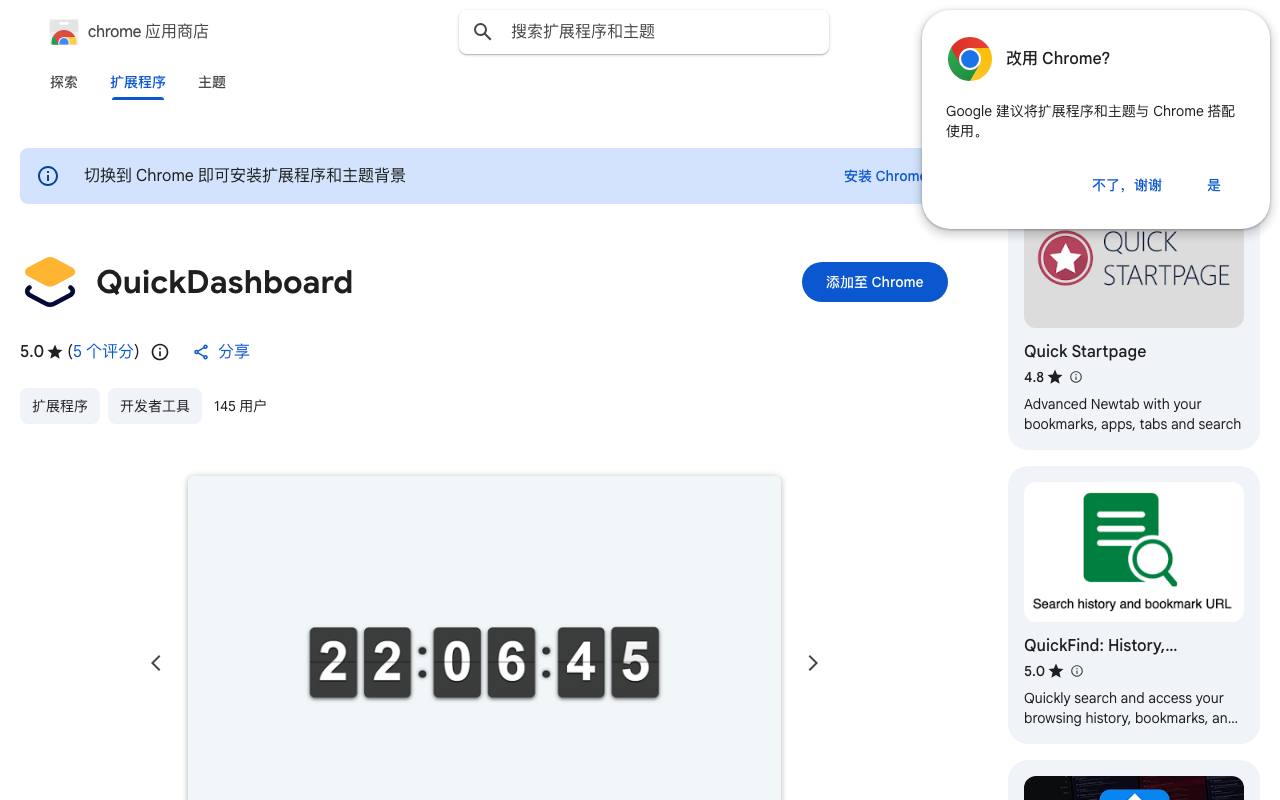Viewport: 1280px width, 800px height.
Task: Click the info icon in the blue banner
Action: pyautogui.click(x=48, y=176)
